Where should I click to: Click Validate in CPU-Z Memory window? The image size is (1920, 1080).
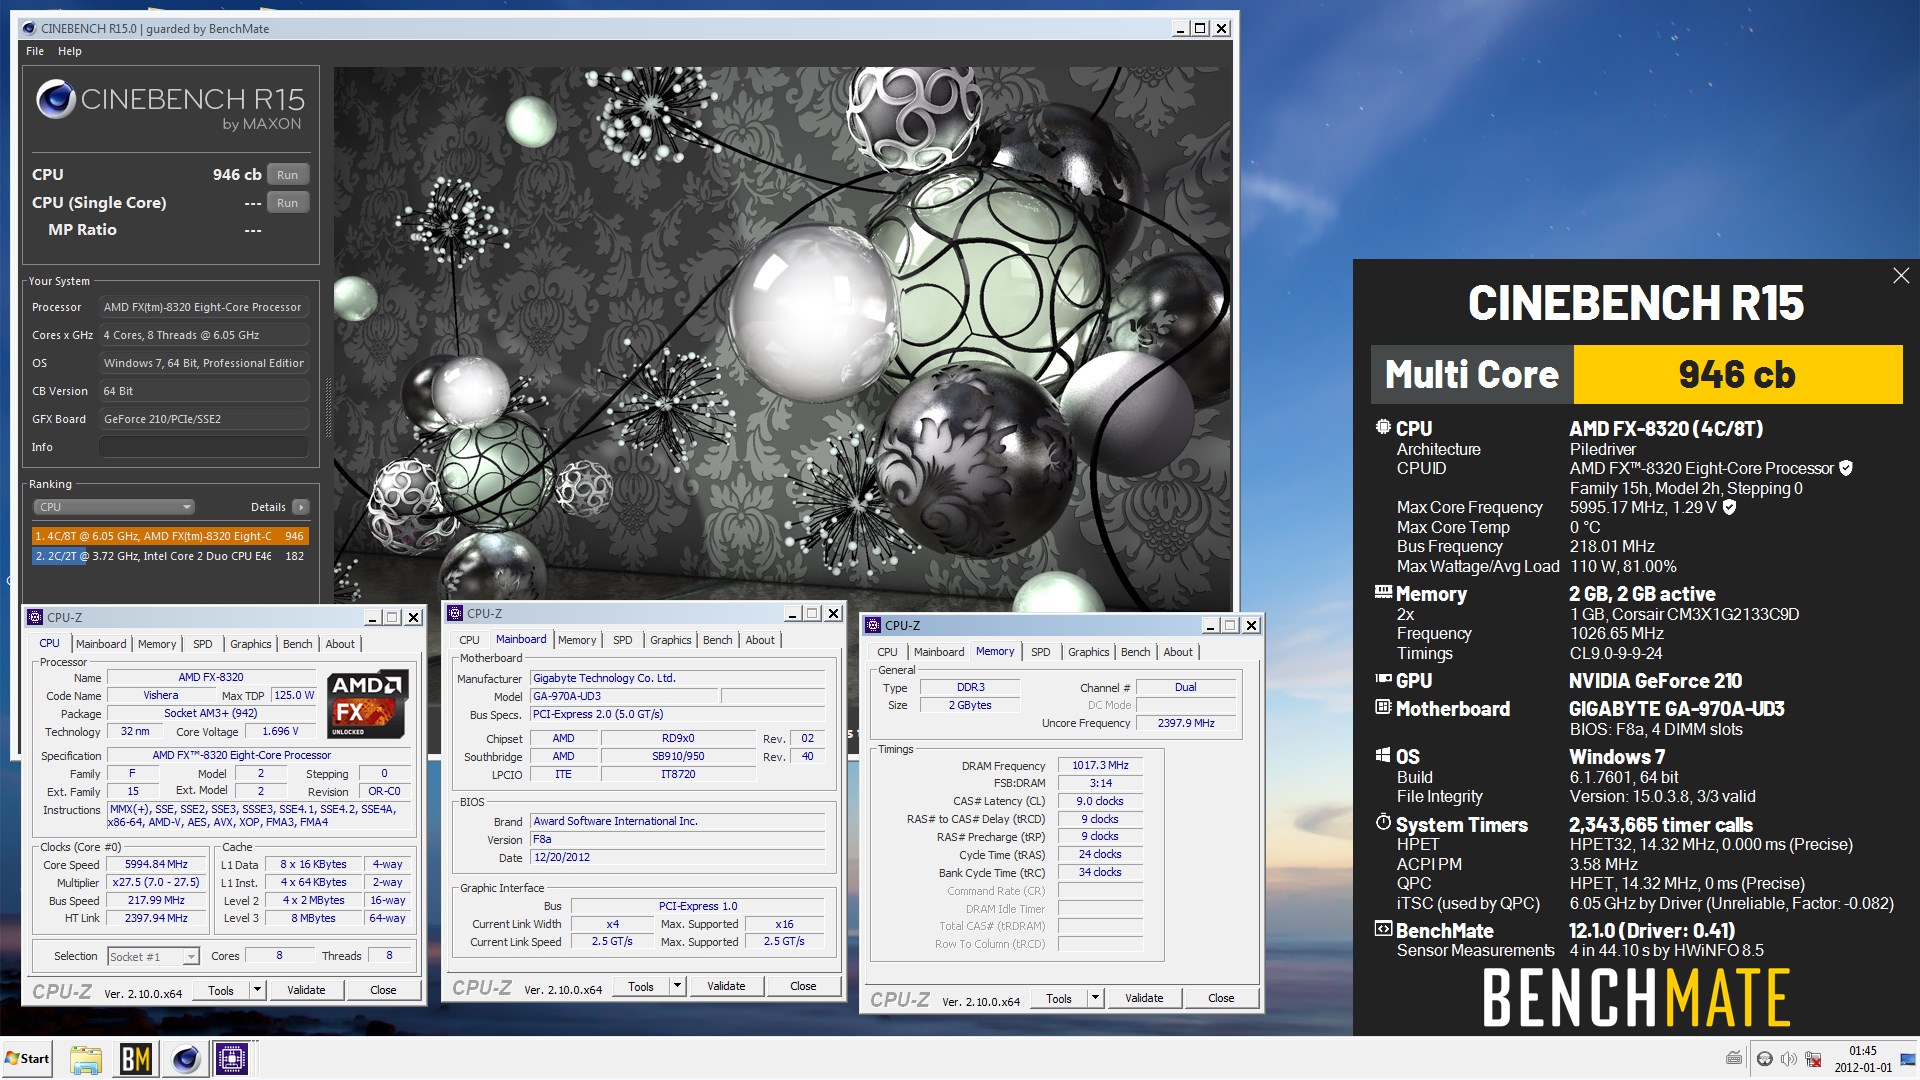tap(1144, 998)
